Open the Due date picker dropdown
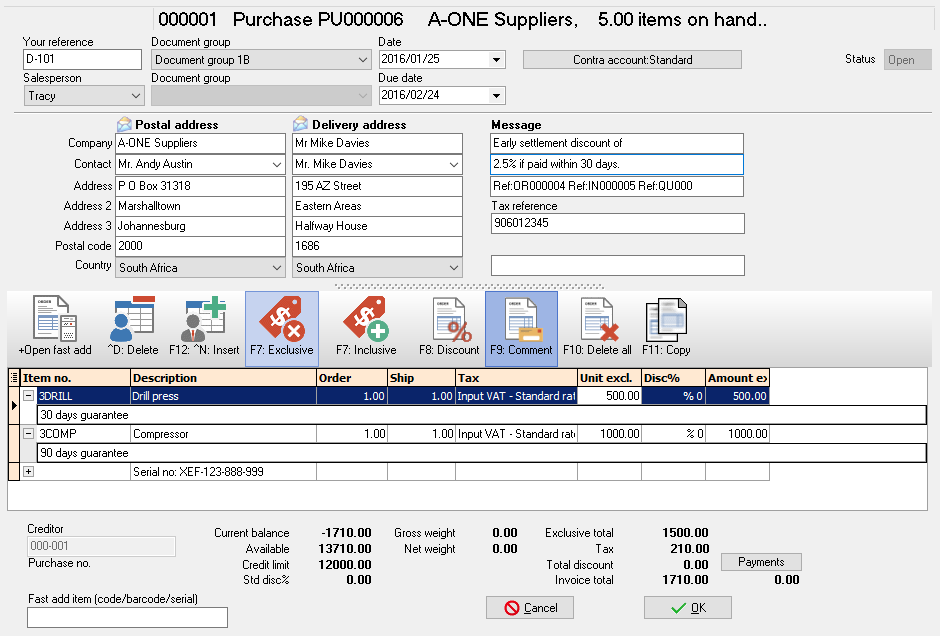The image size is (940, 636). tap(496, 96)
